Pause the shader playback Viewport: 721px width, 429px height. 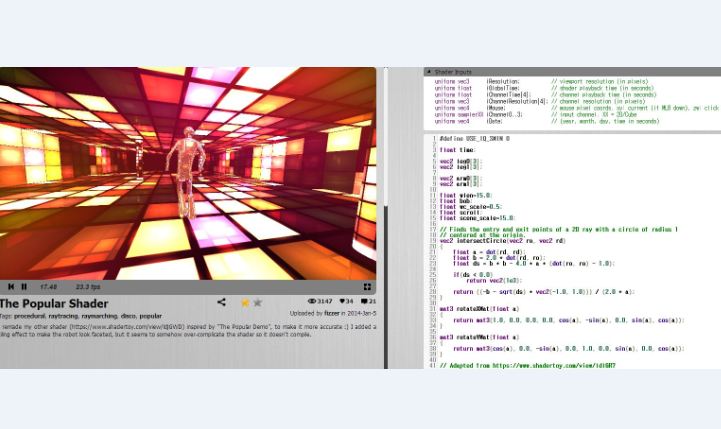[24, 286]
